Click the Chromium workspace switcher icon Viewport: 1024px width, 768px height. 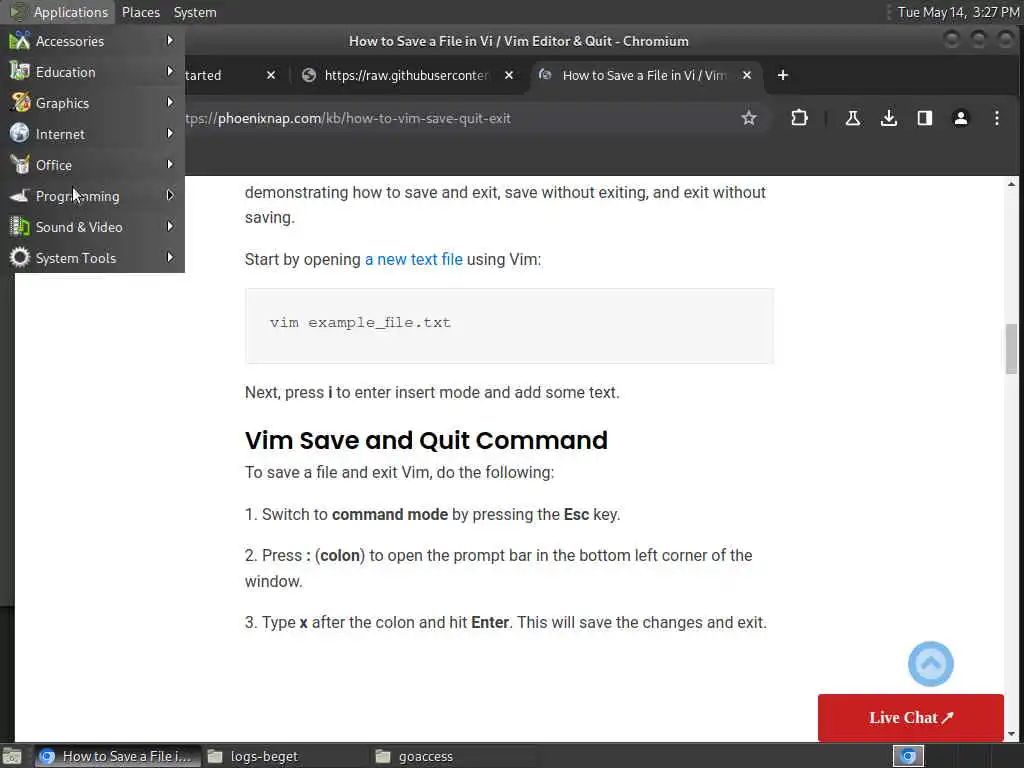908,756
